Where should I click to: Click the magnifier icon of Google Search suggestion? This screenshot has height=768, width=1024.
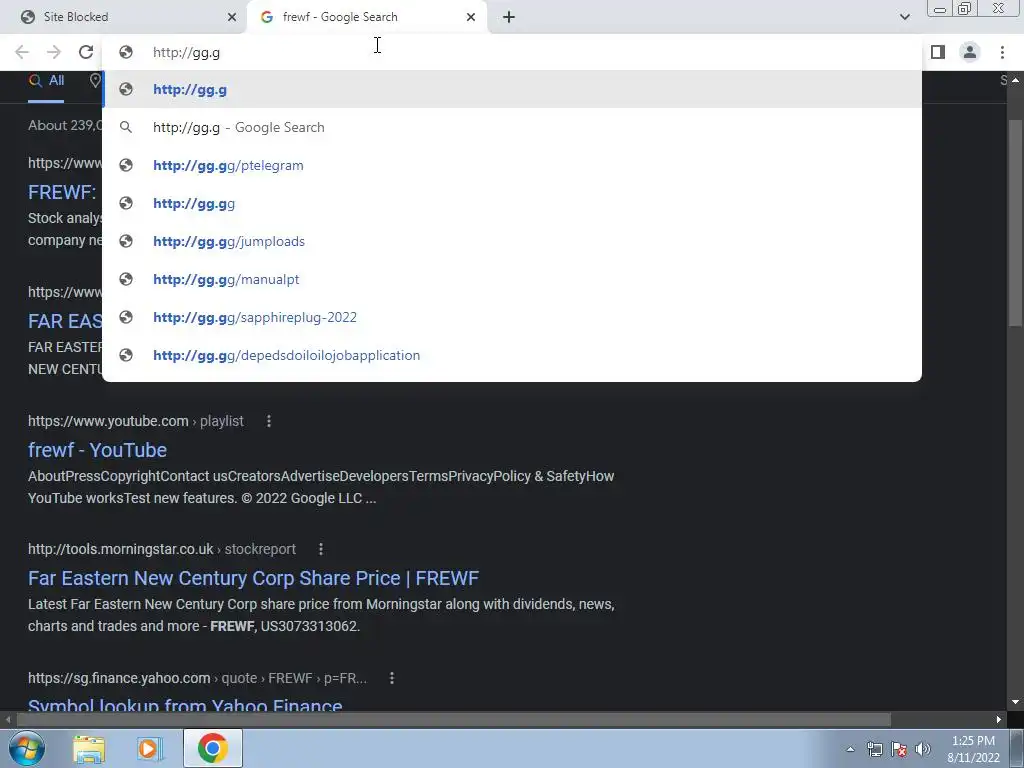coord(126,127)
